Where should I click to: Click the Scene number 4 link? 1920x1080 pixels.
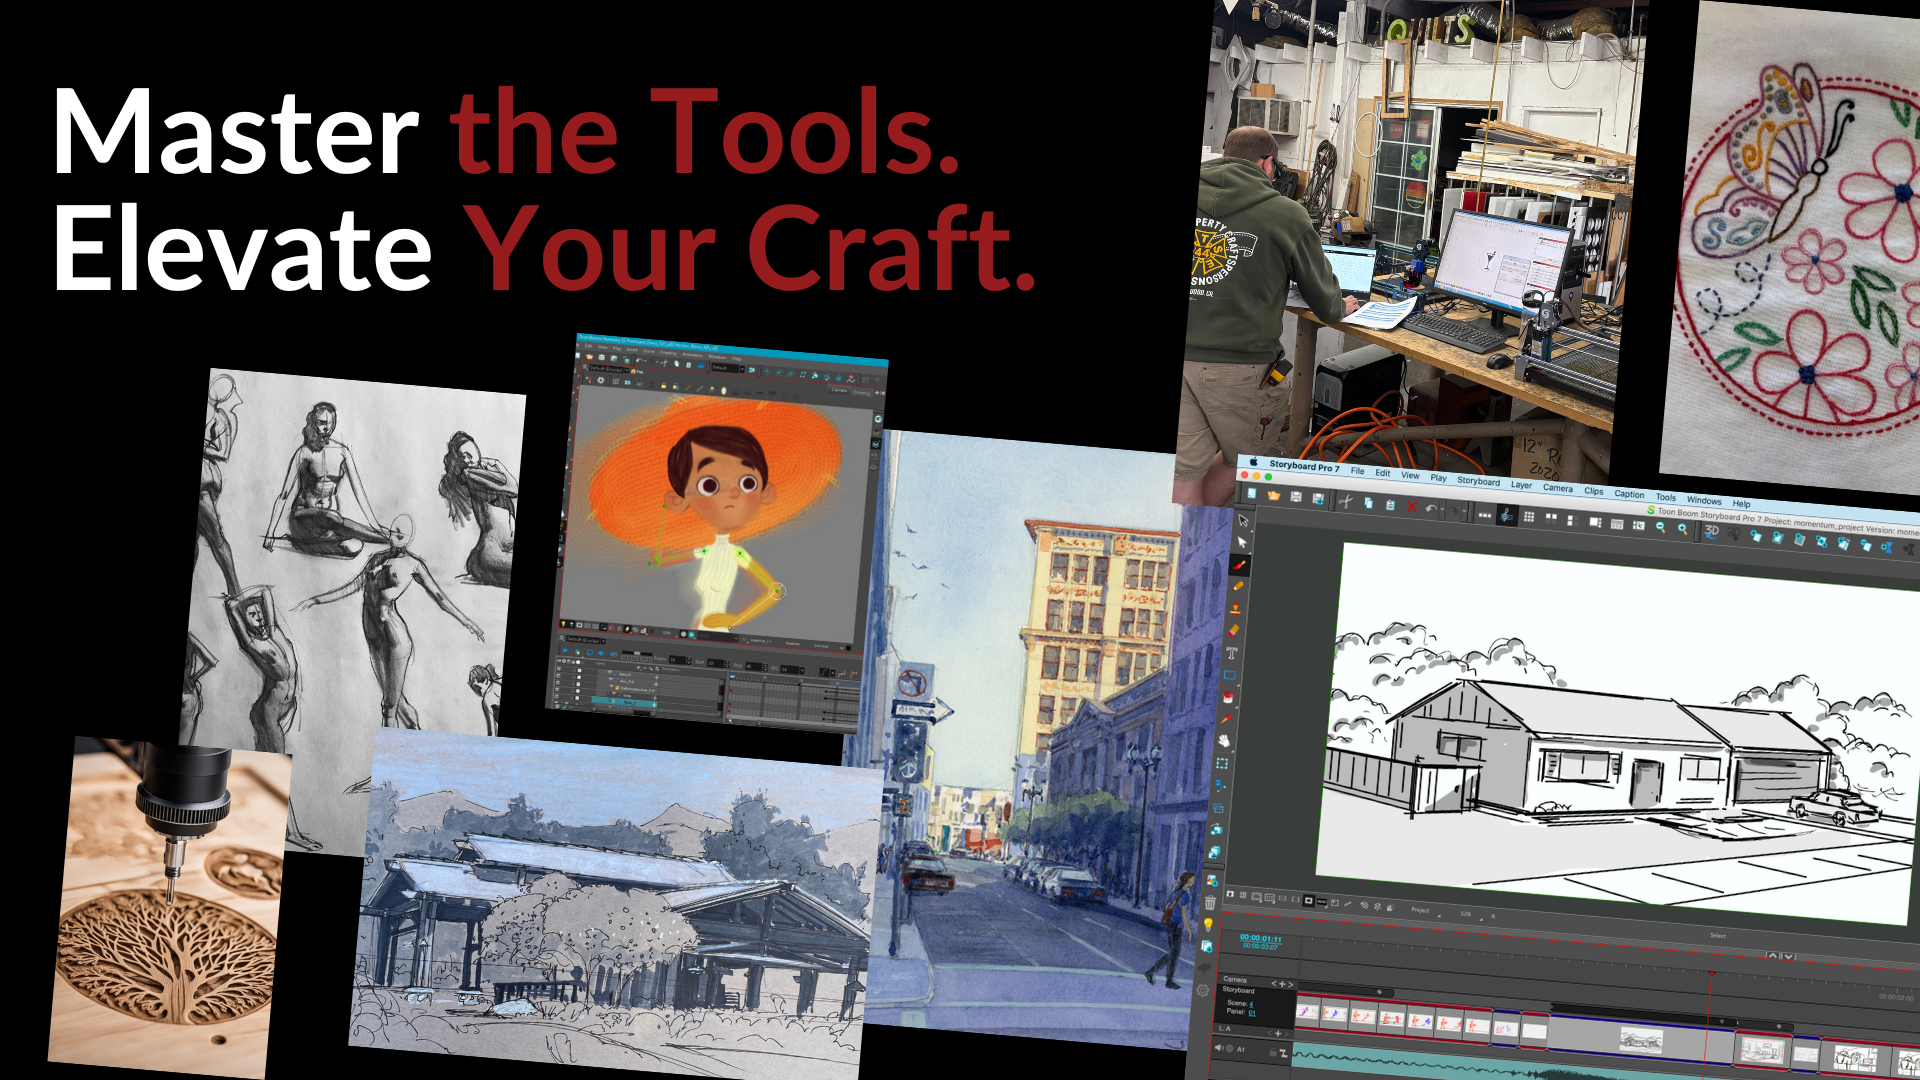pos(1251,1004)
